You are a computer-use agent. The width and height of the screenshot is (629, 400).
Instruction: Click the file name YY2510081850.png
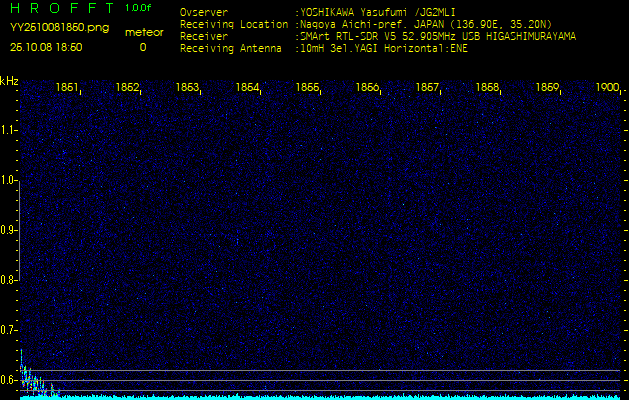[59, 28]
